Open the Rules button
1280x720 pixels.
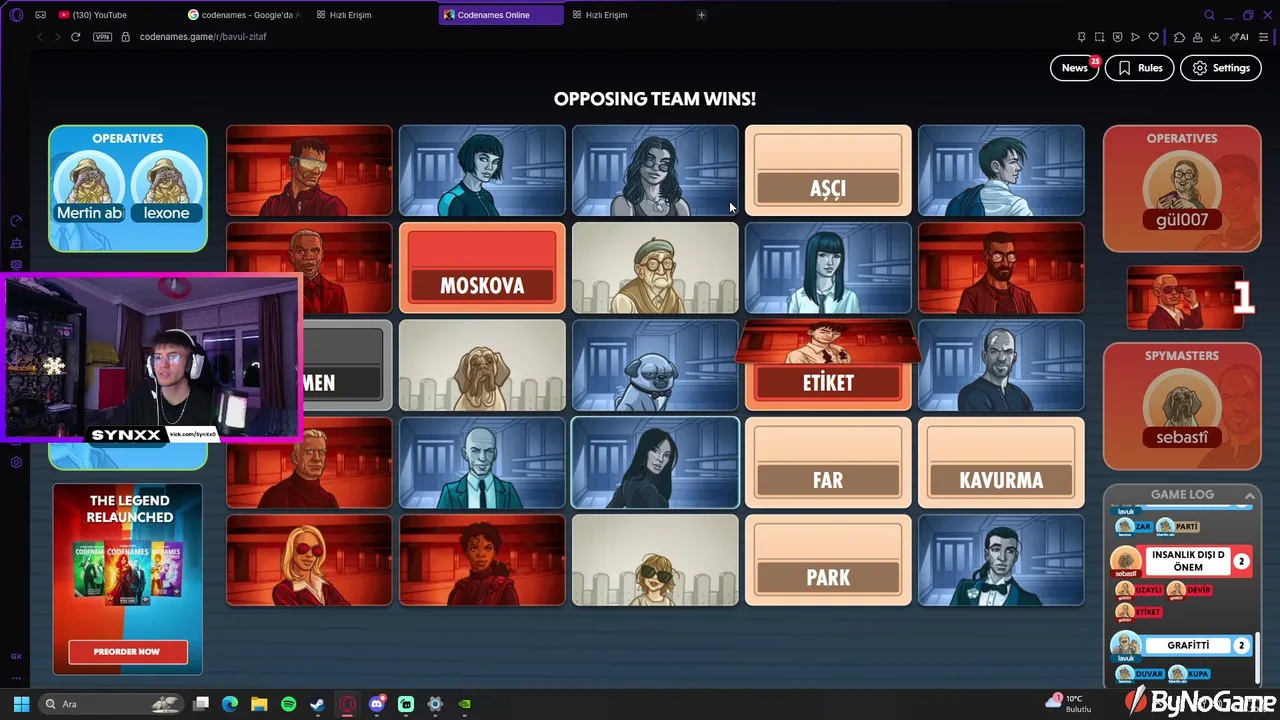click(x=1140, y=68)
